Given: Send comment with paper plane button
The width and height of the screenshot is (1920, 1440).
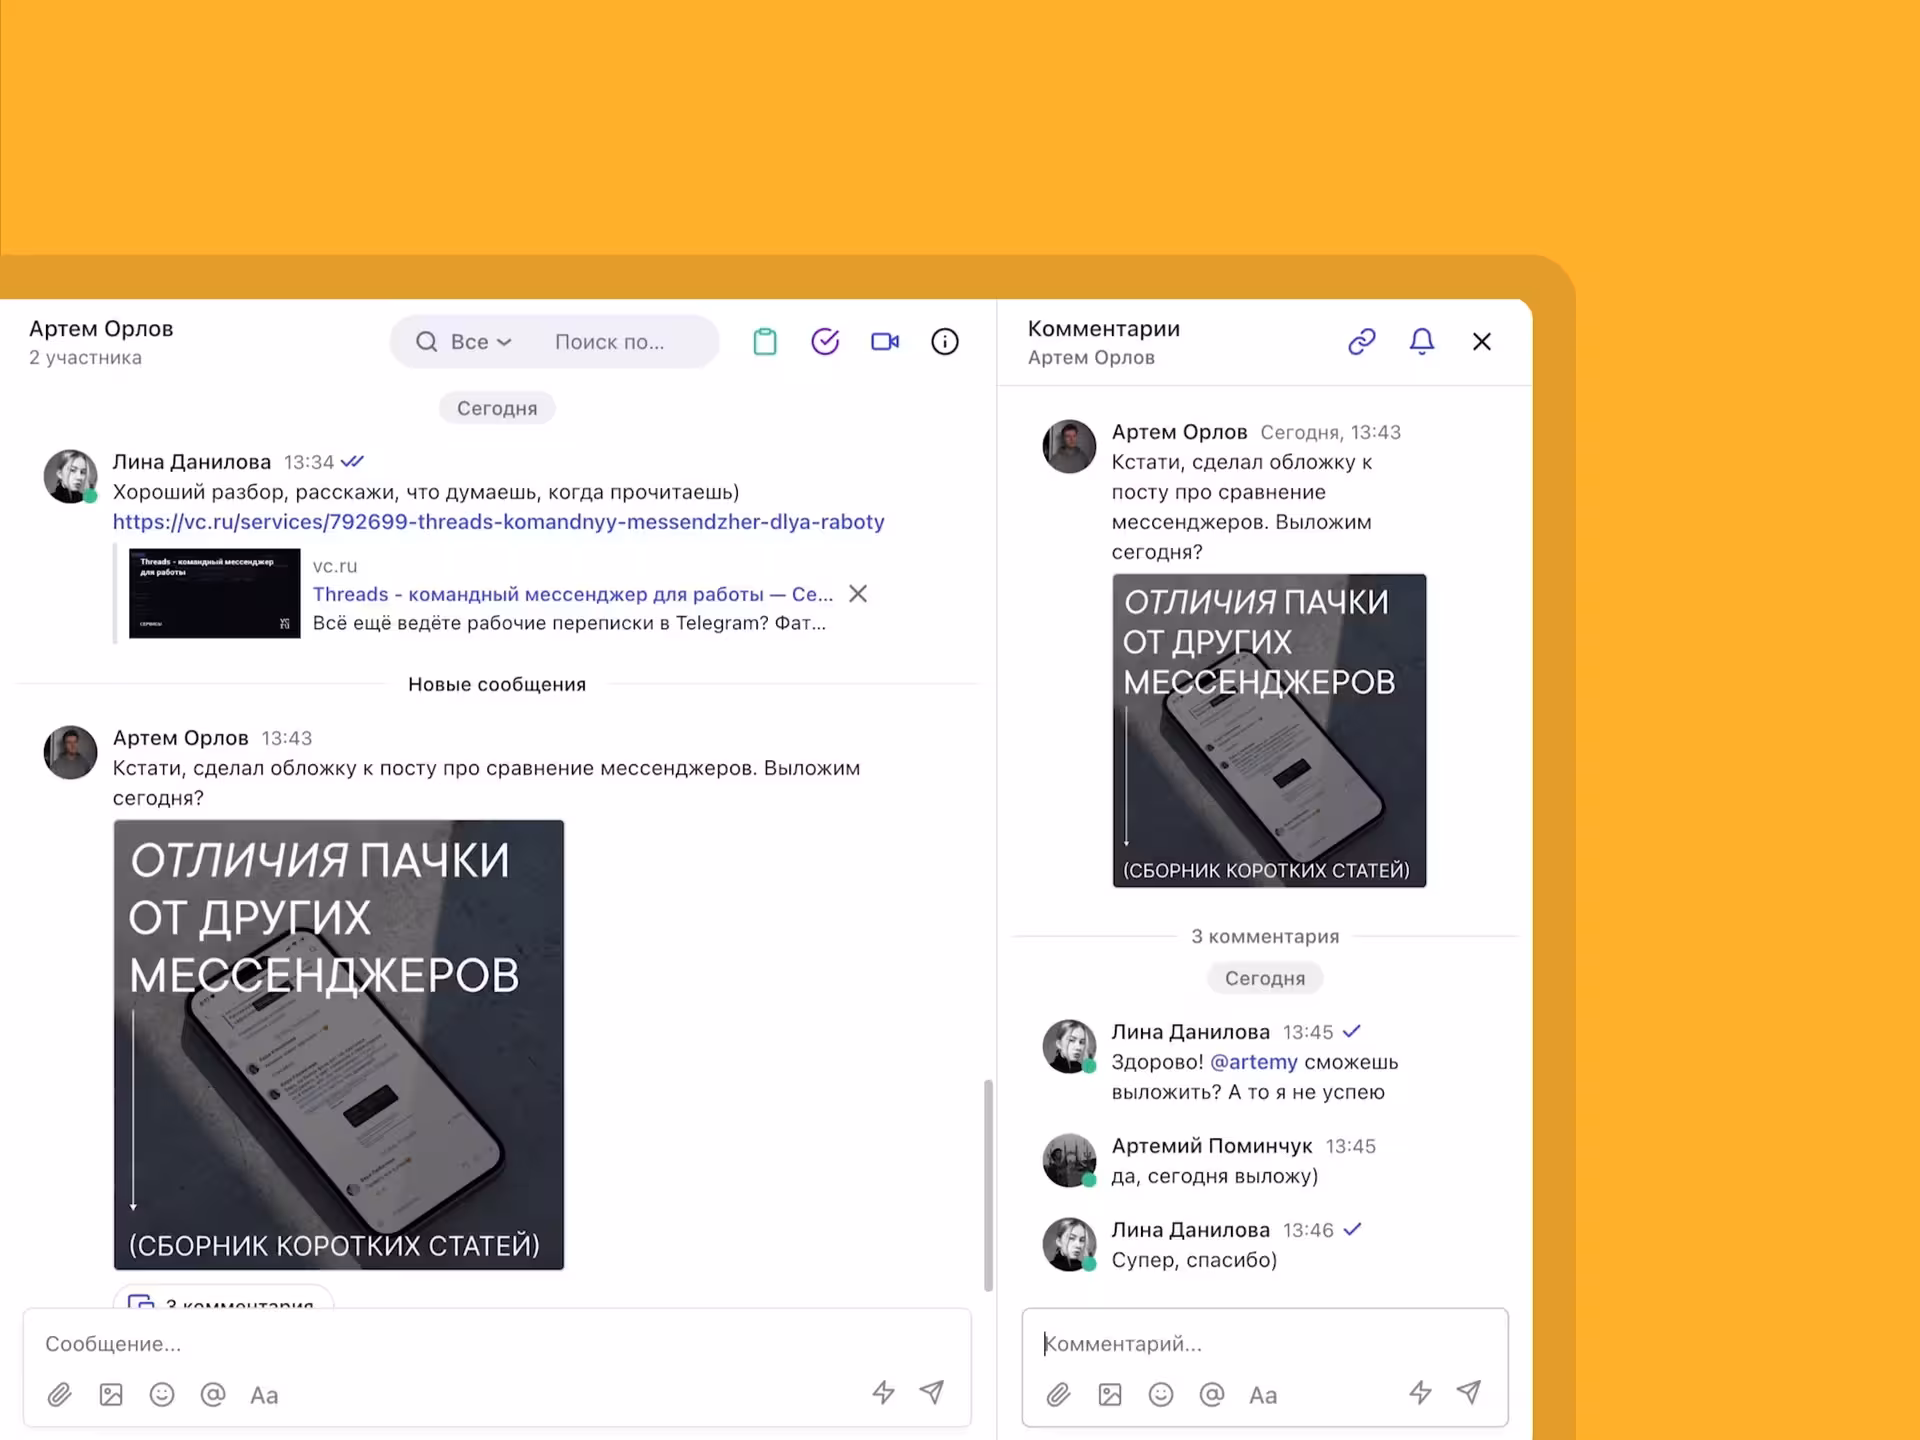Looking at the screenshot, I should (1468, 1392).
